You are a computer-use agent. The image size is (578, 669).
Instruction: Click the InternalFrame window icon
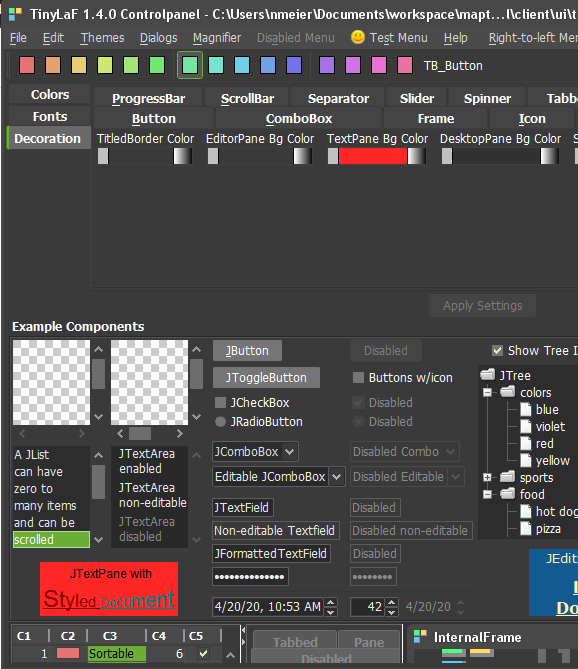click(421, 637)
